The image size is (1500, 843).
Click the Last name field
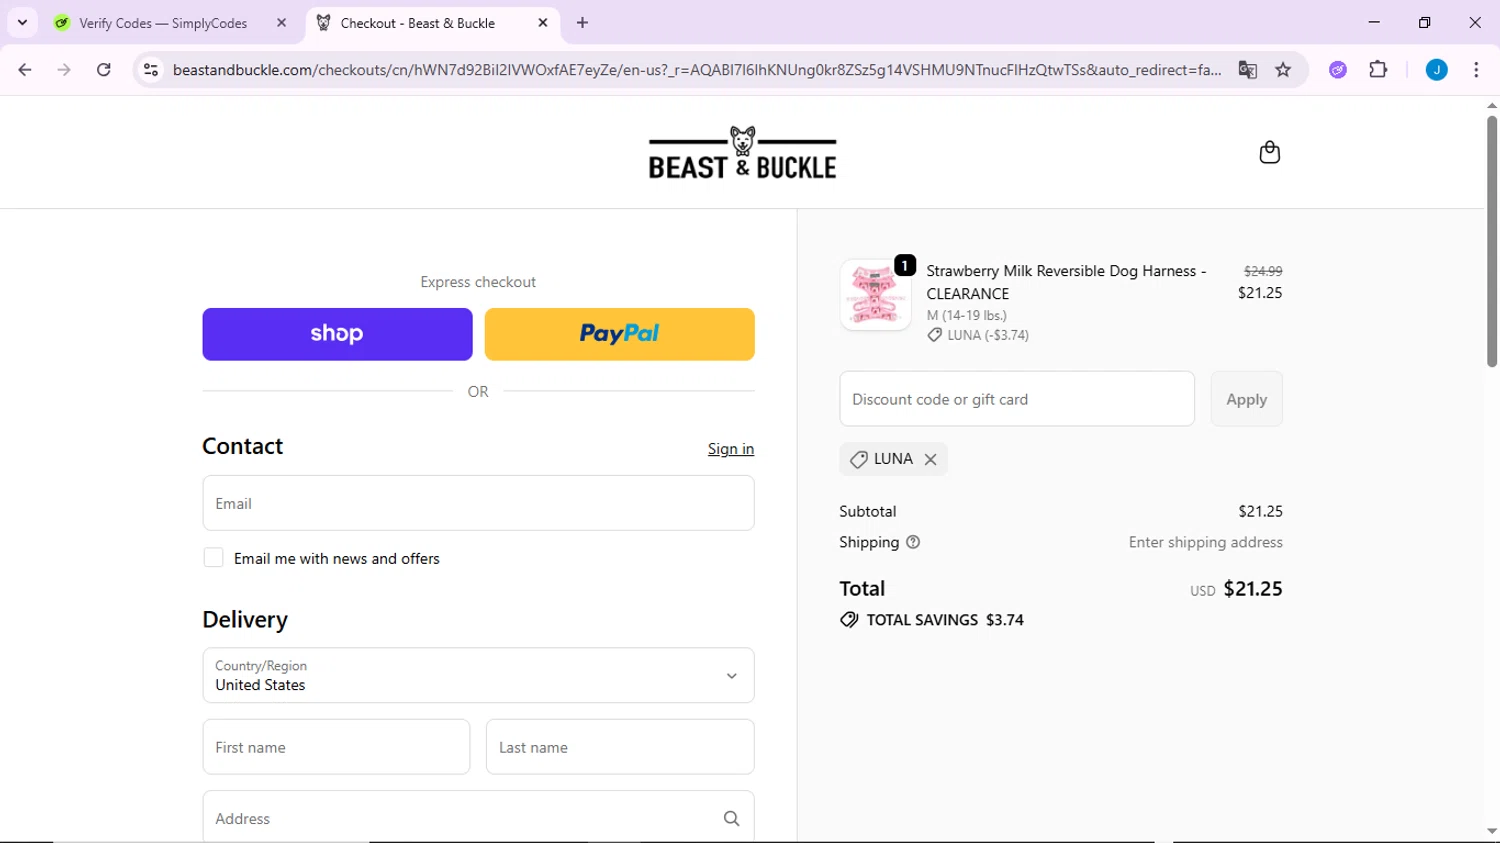620,747
